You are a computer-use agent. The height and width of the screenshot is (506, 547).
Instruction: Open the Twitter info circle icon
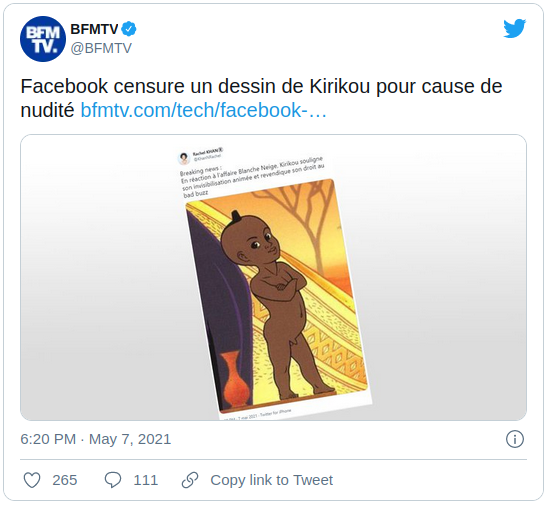(515, 439)
